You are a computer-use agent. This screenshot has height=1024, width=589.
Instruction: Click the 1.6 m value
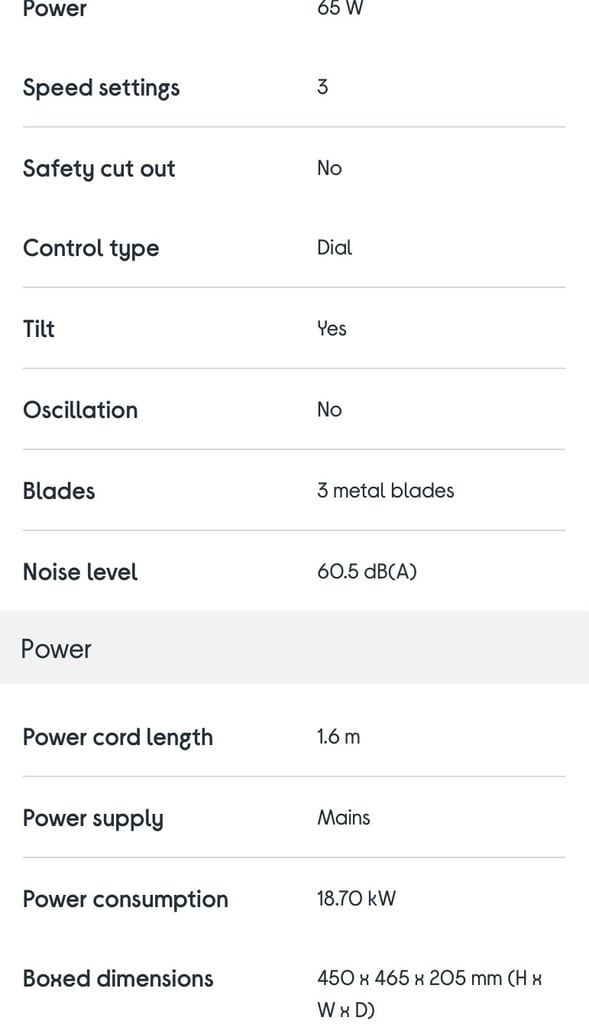tap(338, 737)
